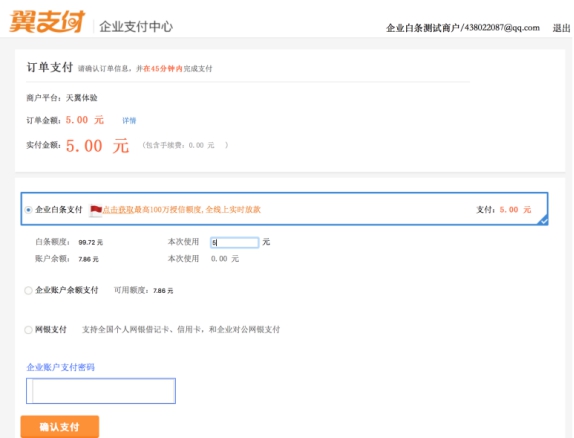Focus the 企业账户支付密码 password field
Image resolution: width=574 pixels, height=438 pixels.
click(x=101, y=391)
